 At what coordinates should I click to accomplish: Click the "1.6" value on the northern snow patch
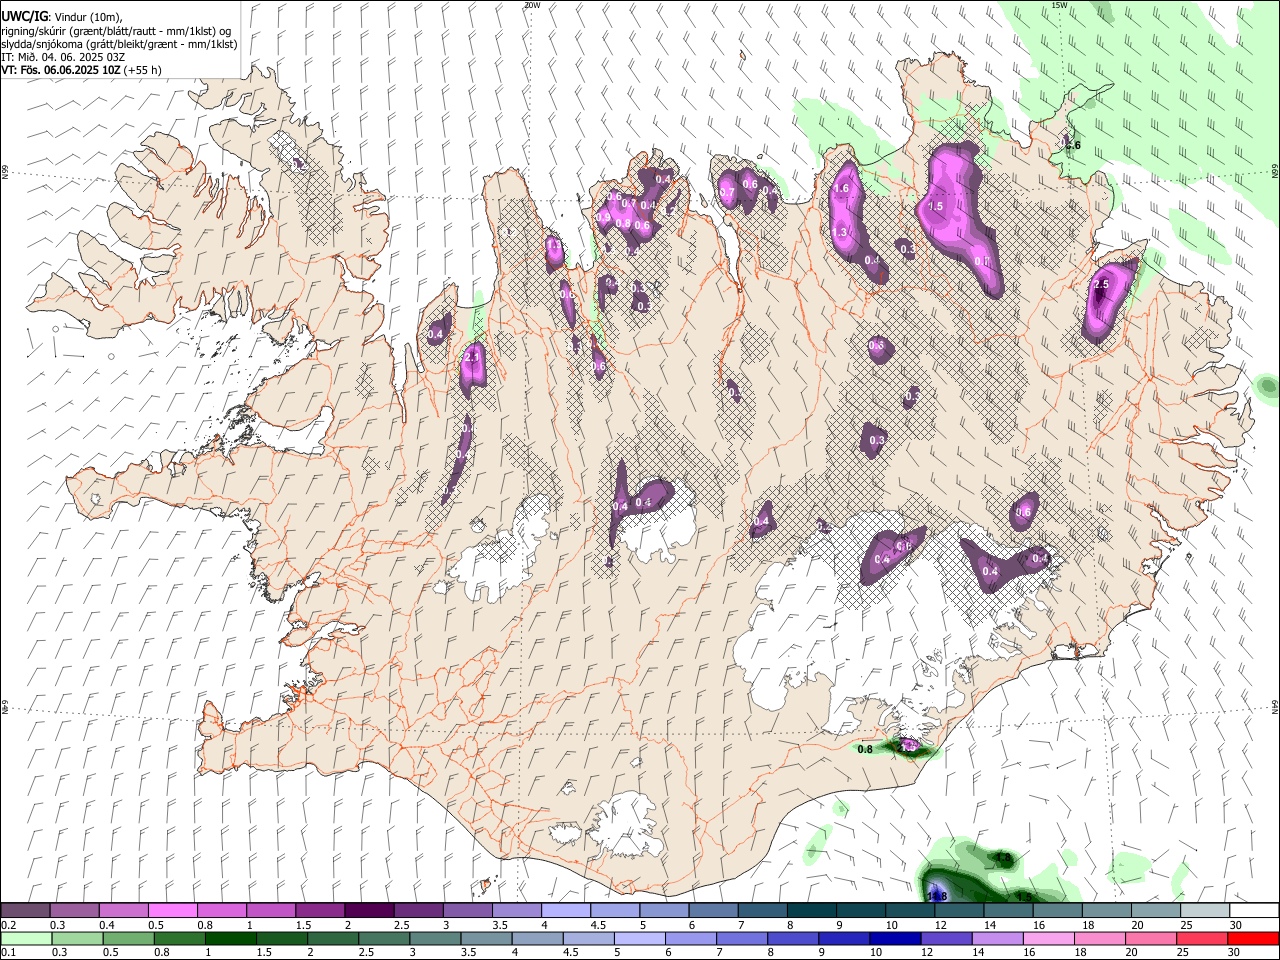click(x=841, y=188)
